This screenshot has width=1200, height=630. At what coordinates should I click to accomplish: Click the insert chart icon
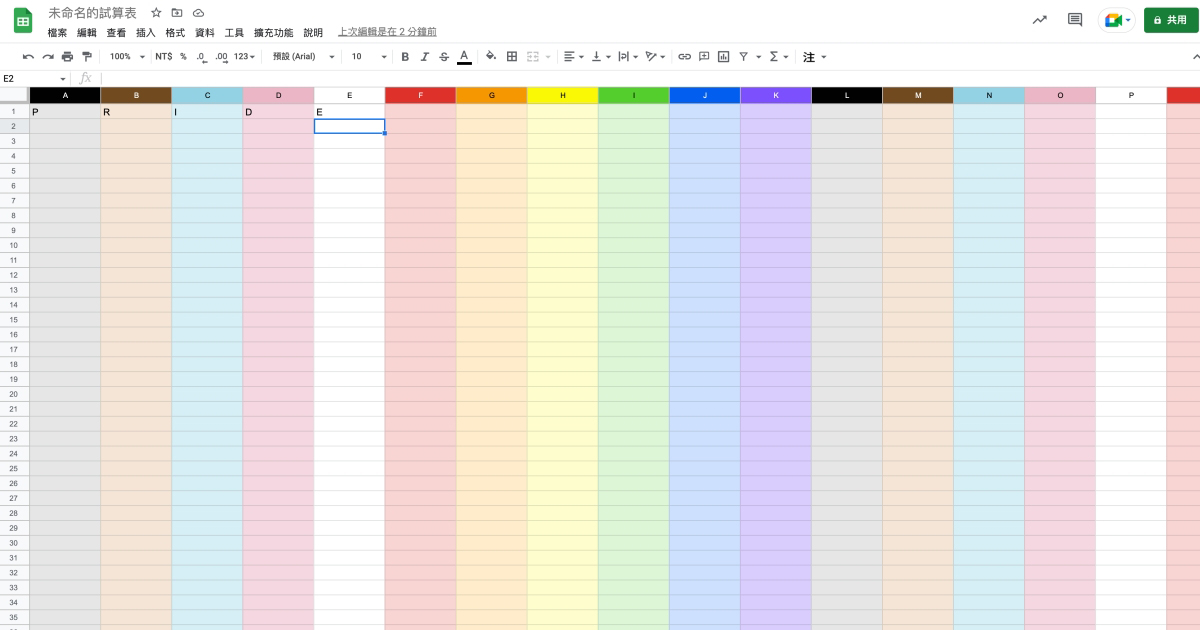point(724,57)
